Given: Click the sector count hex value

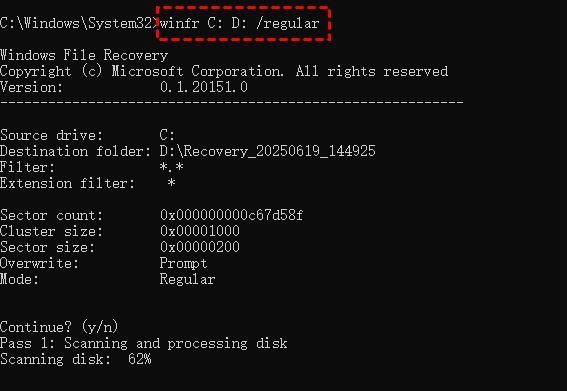Looking at the screenshot, I should pyautogui.click(x=231, y=215).
